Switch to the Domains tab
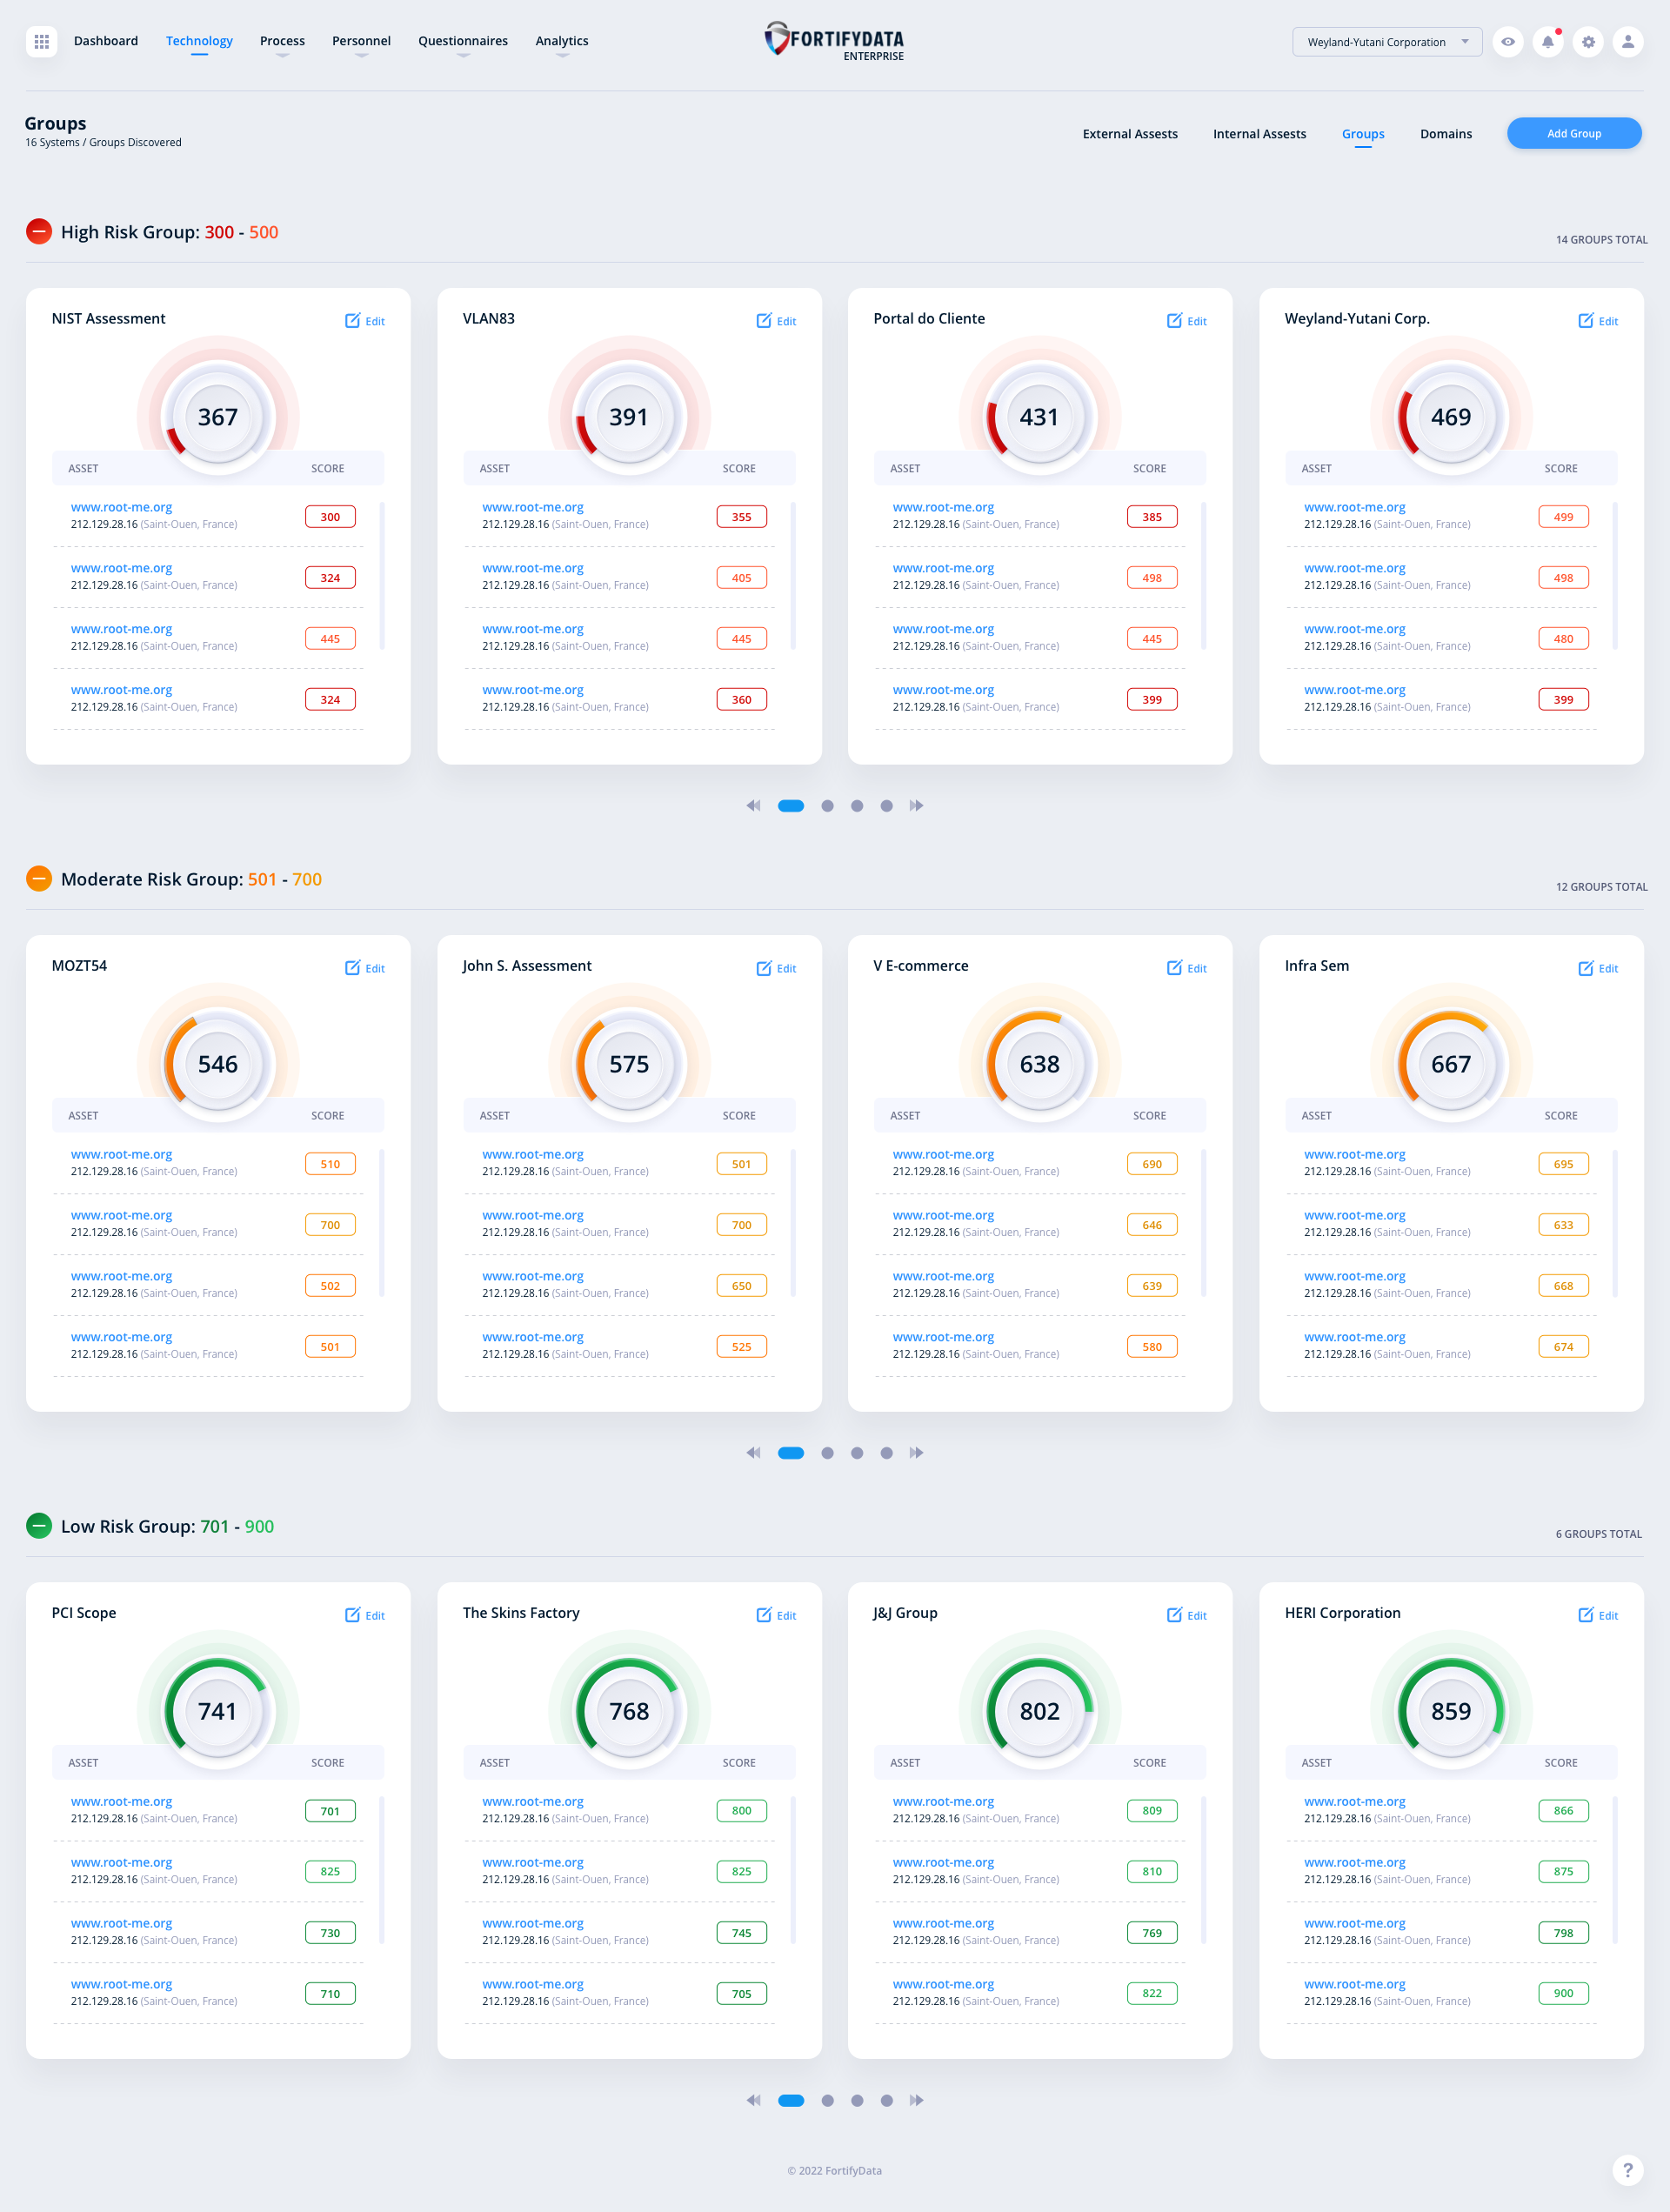 point(1446,133)
